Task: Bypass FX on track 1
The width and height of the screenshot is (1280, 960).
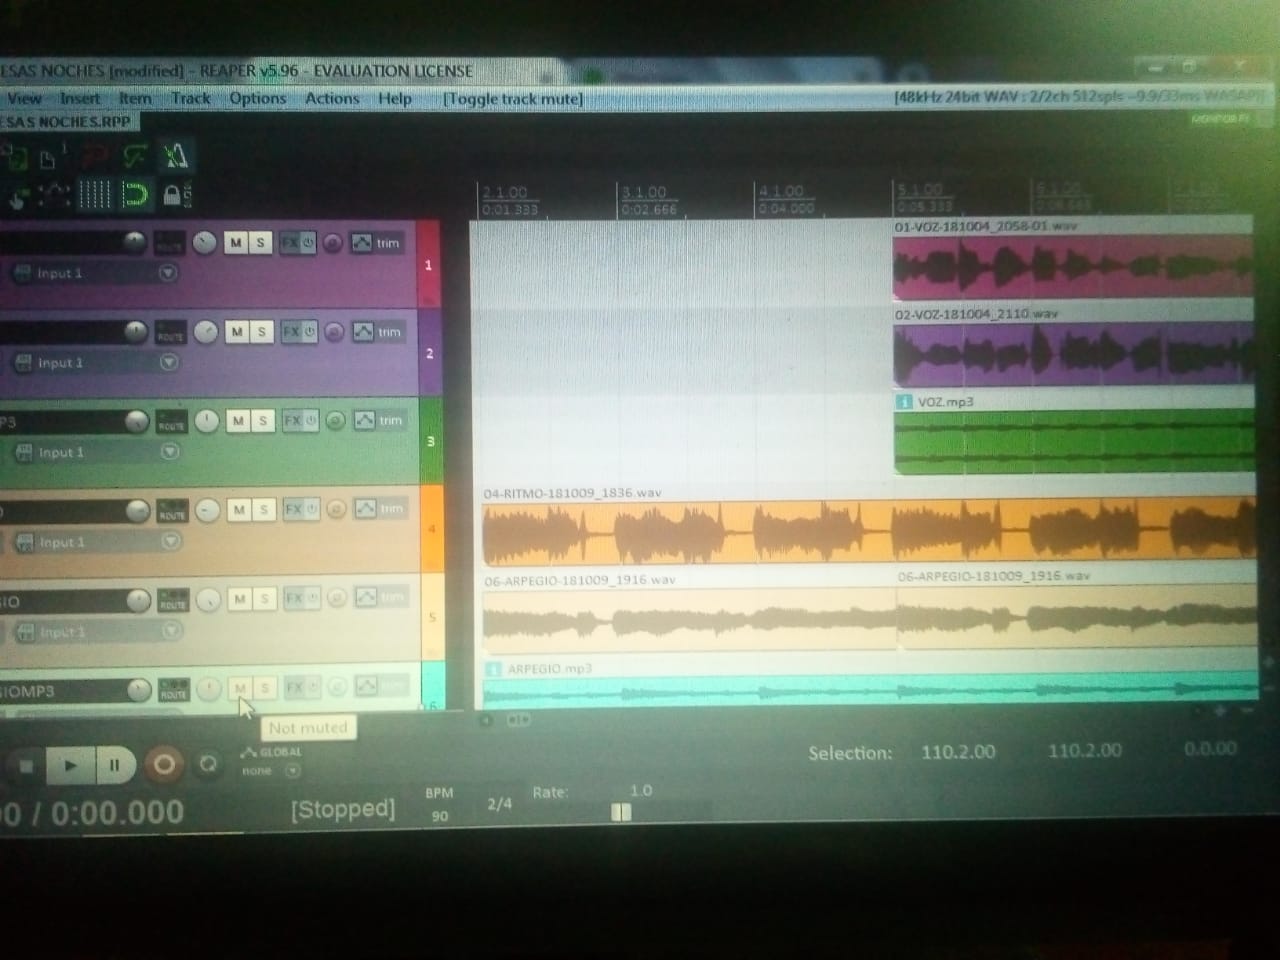Action: 308,243
